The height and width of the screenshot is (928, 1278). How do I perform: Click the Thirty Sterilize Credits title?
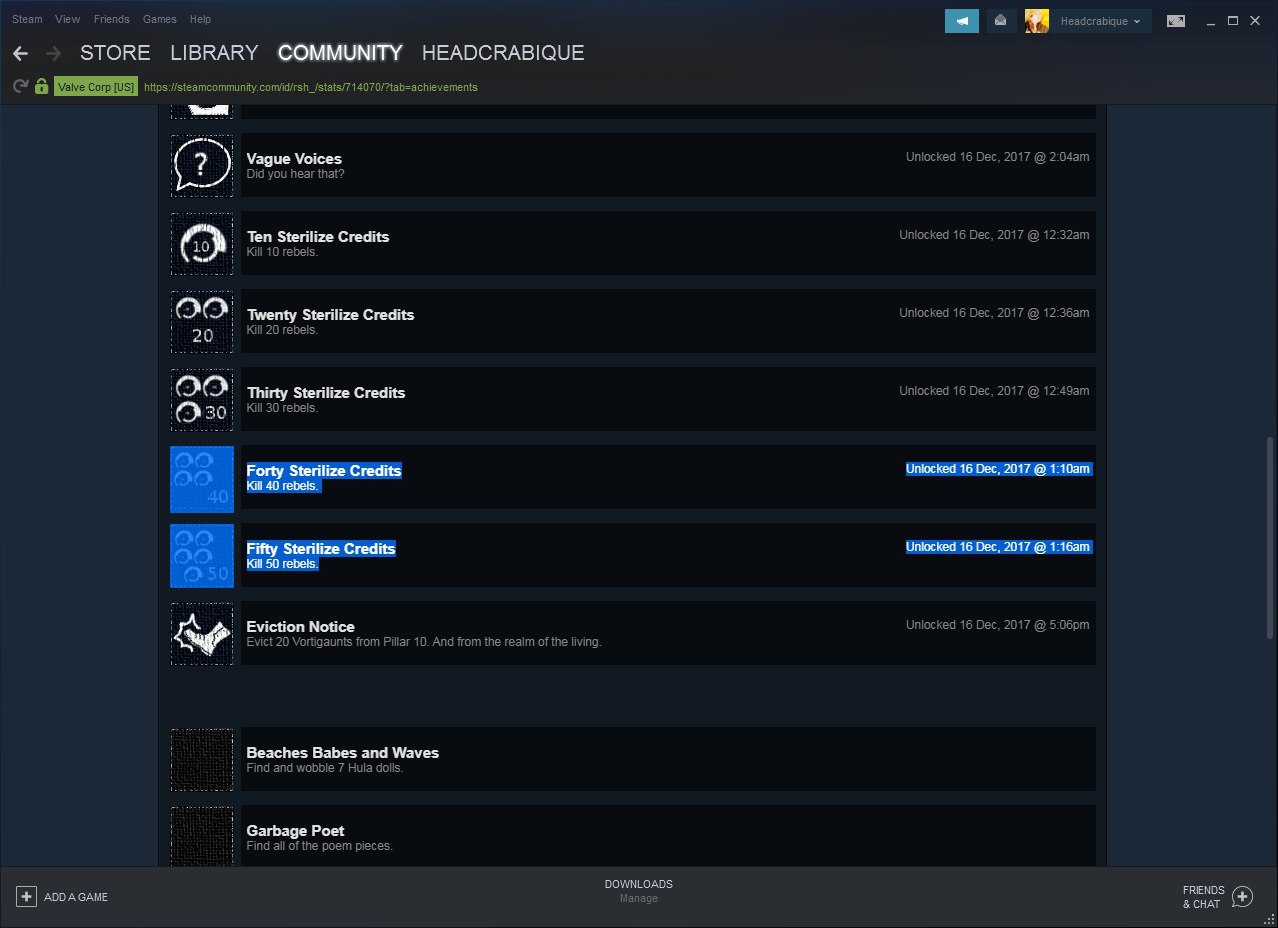coord(326,392)
